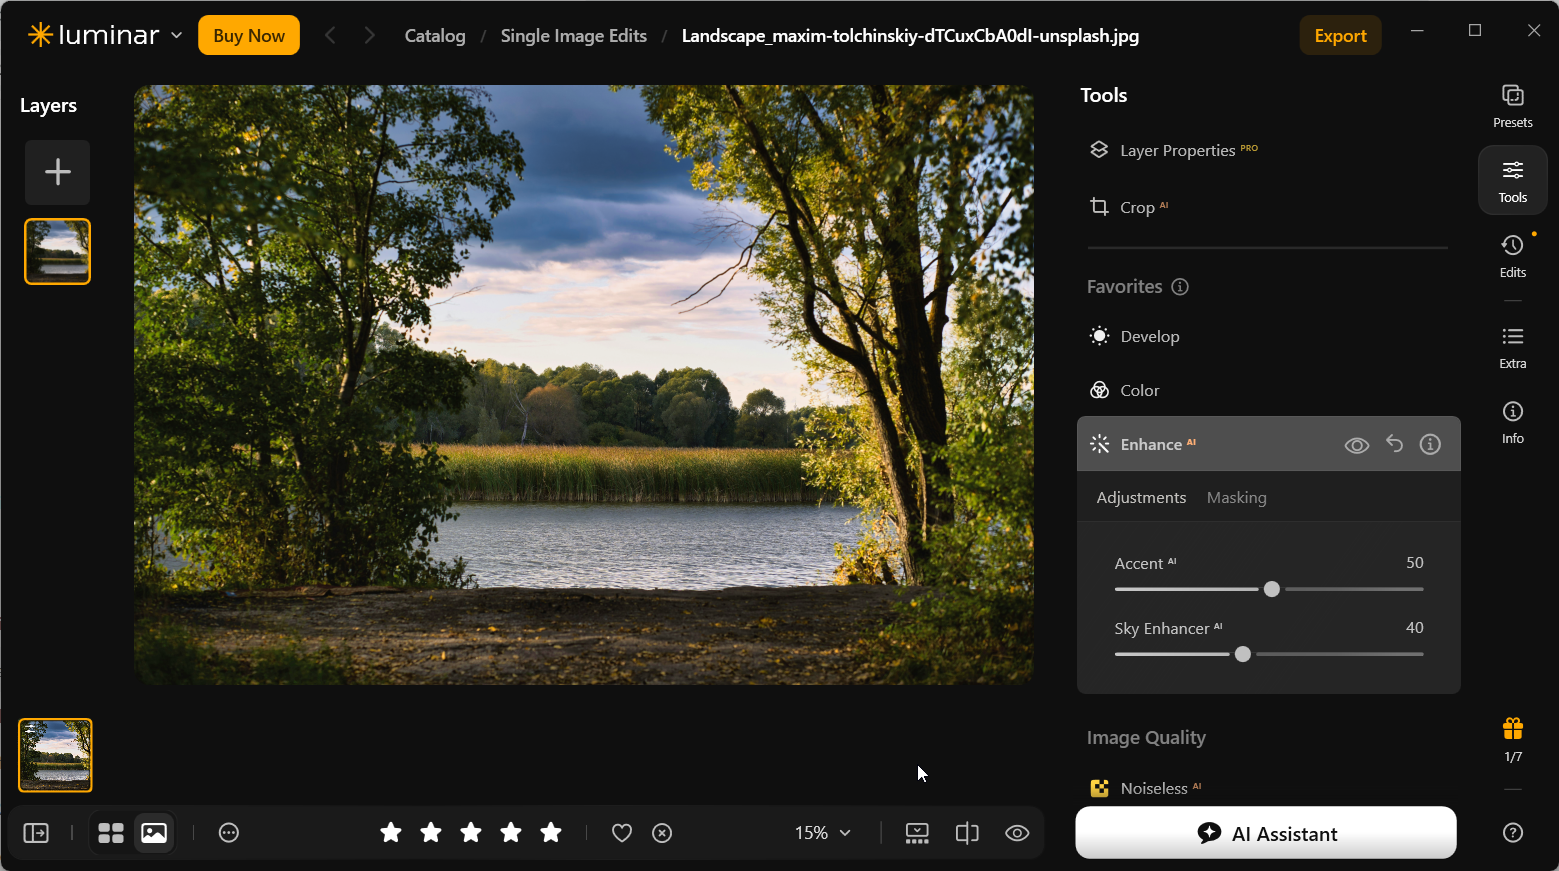Image resolution: width=1559 pixels, height=871 pixels.
Task: Open the AI Assistant
Action: coord(1266,833)
